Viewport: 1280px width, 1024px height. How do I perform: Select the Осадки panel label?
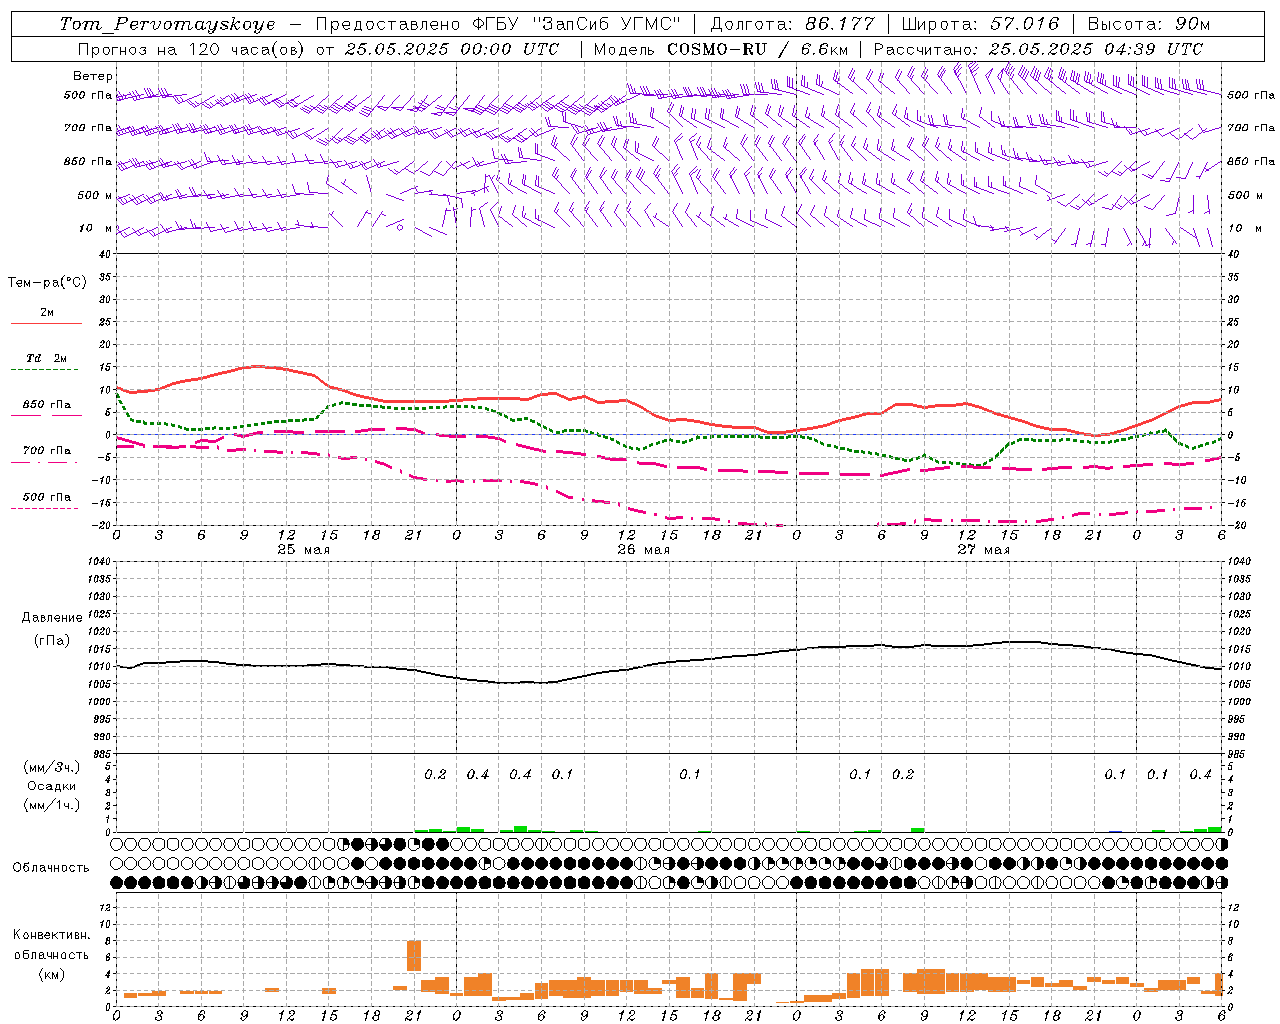click(x=52, y=786)
